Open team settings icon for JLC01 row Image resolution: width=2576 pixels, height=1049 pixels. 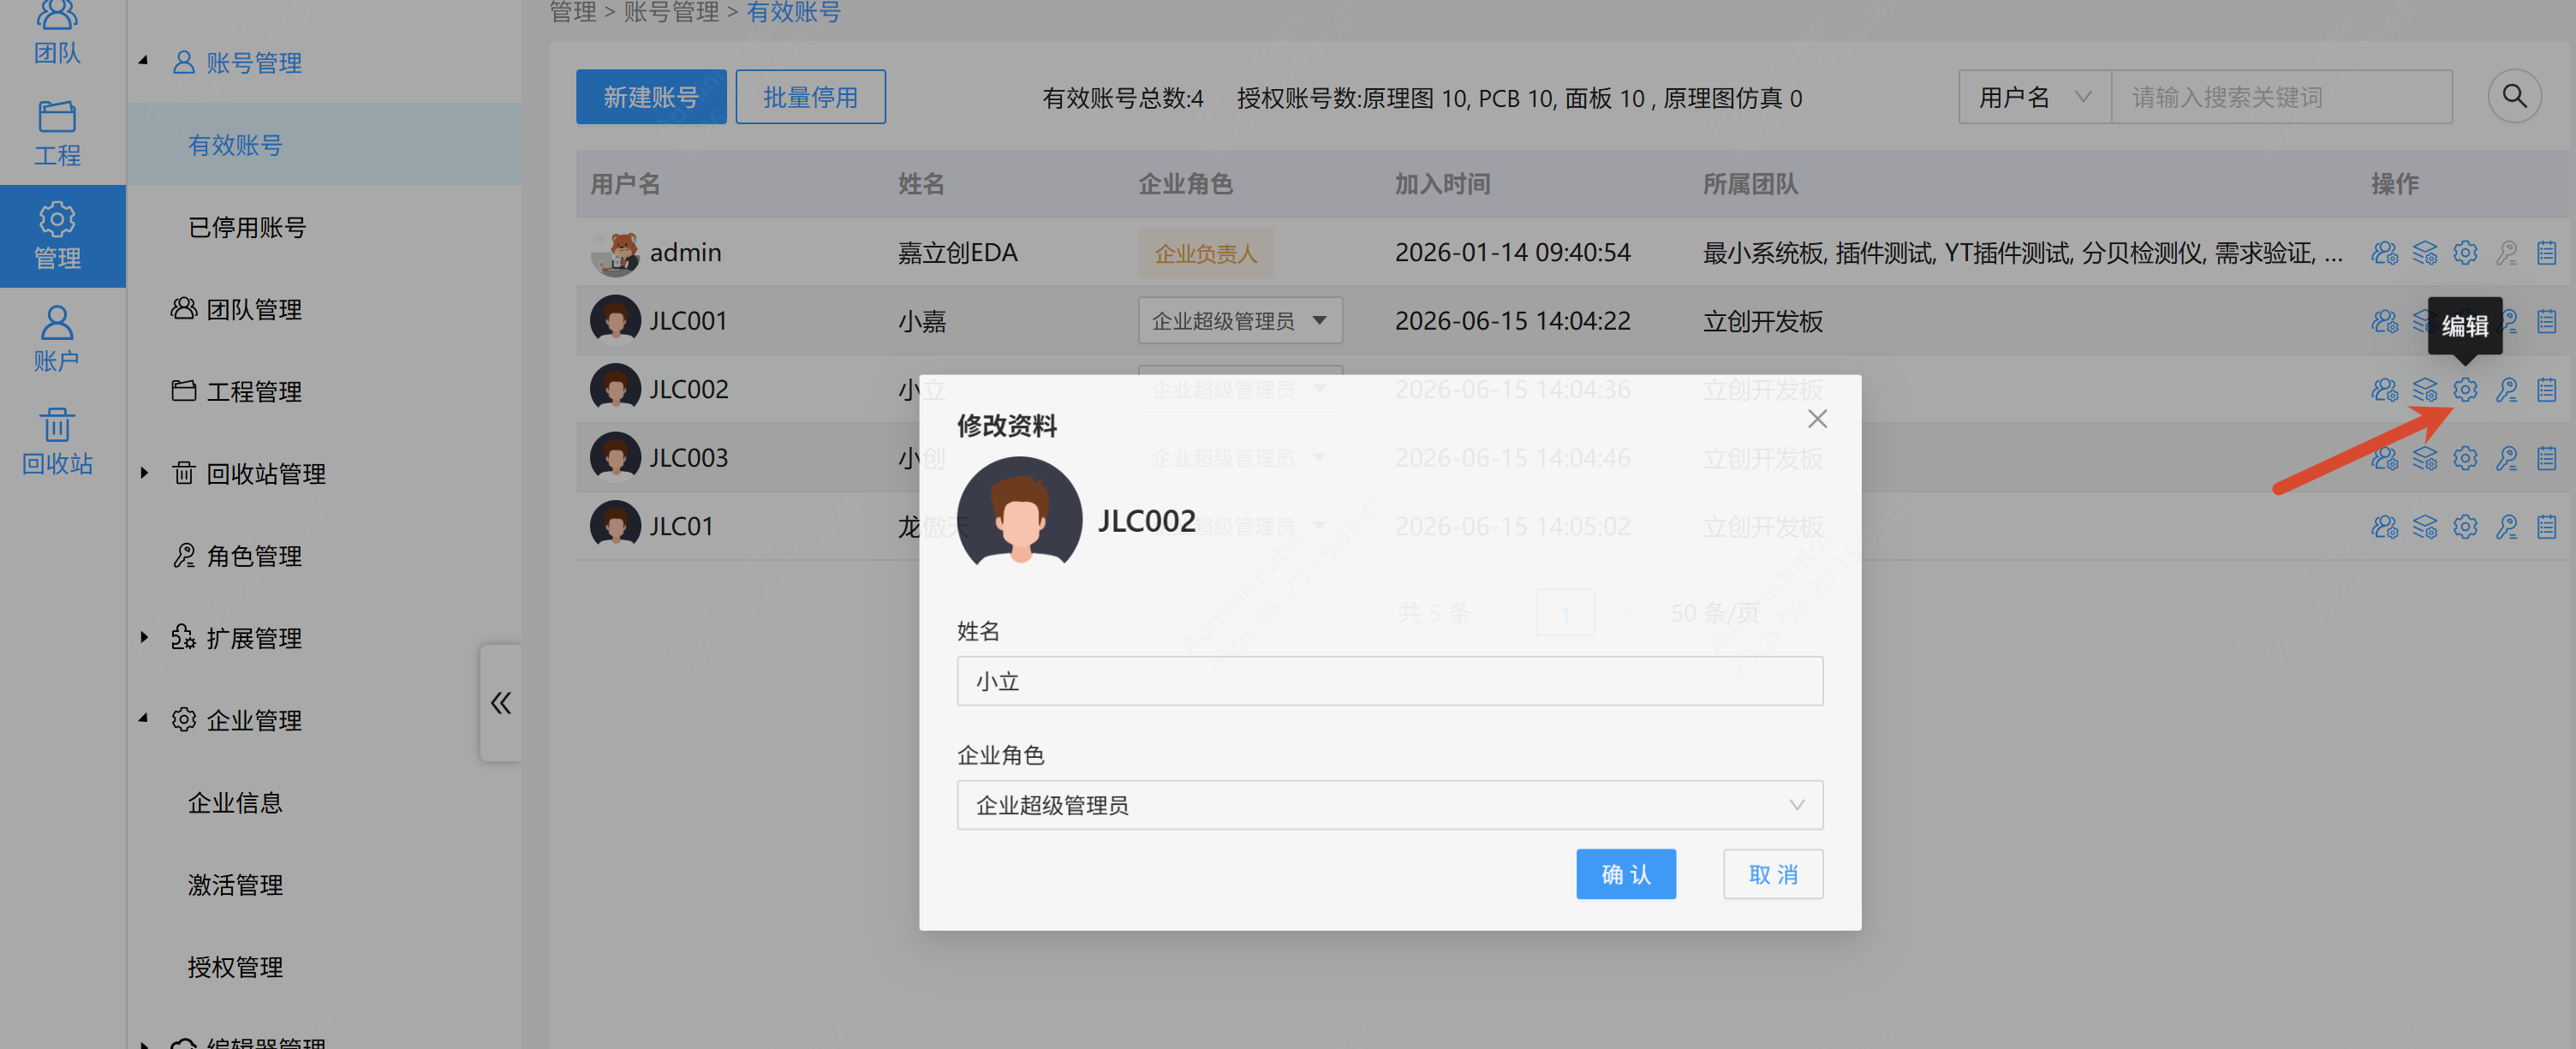click(x=2384, y=527)
